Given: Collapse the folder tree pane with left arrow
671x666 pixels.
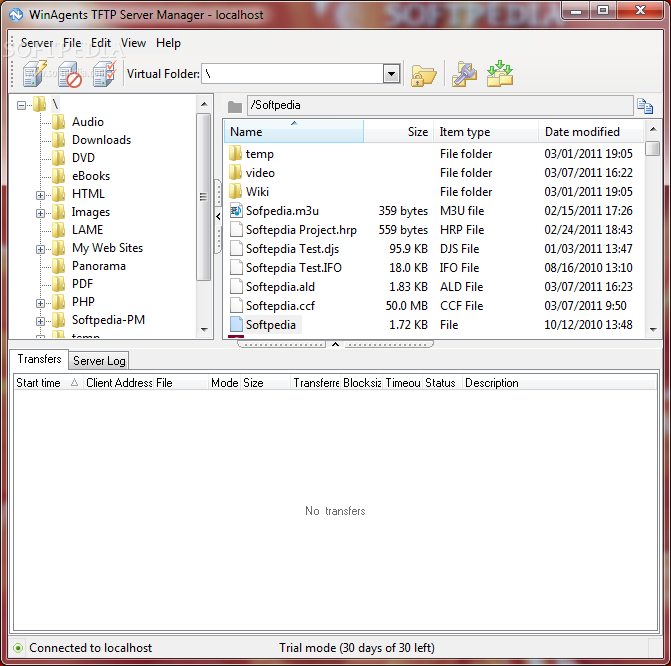Looking at the screenshot, I should point(218,217).
